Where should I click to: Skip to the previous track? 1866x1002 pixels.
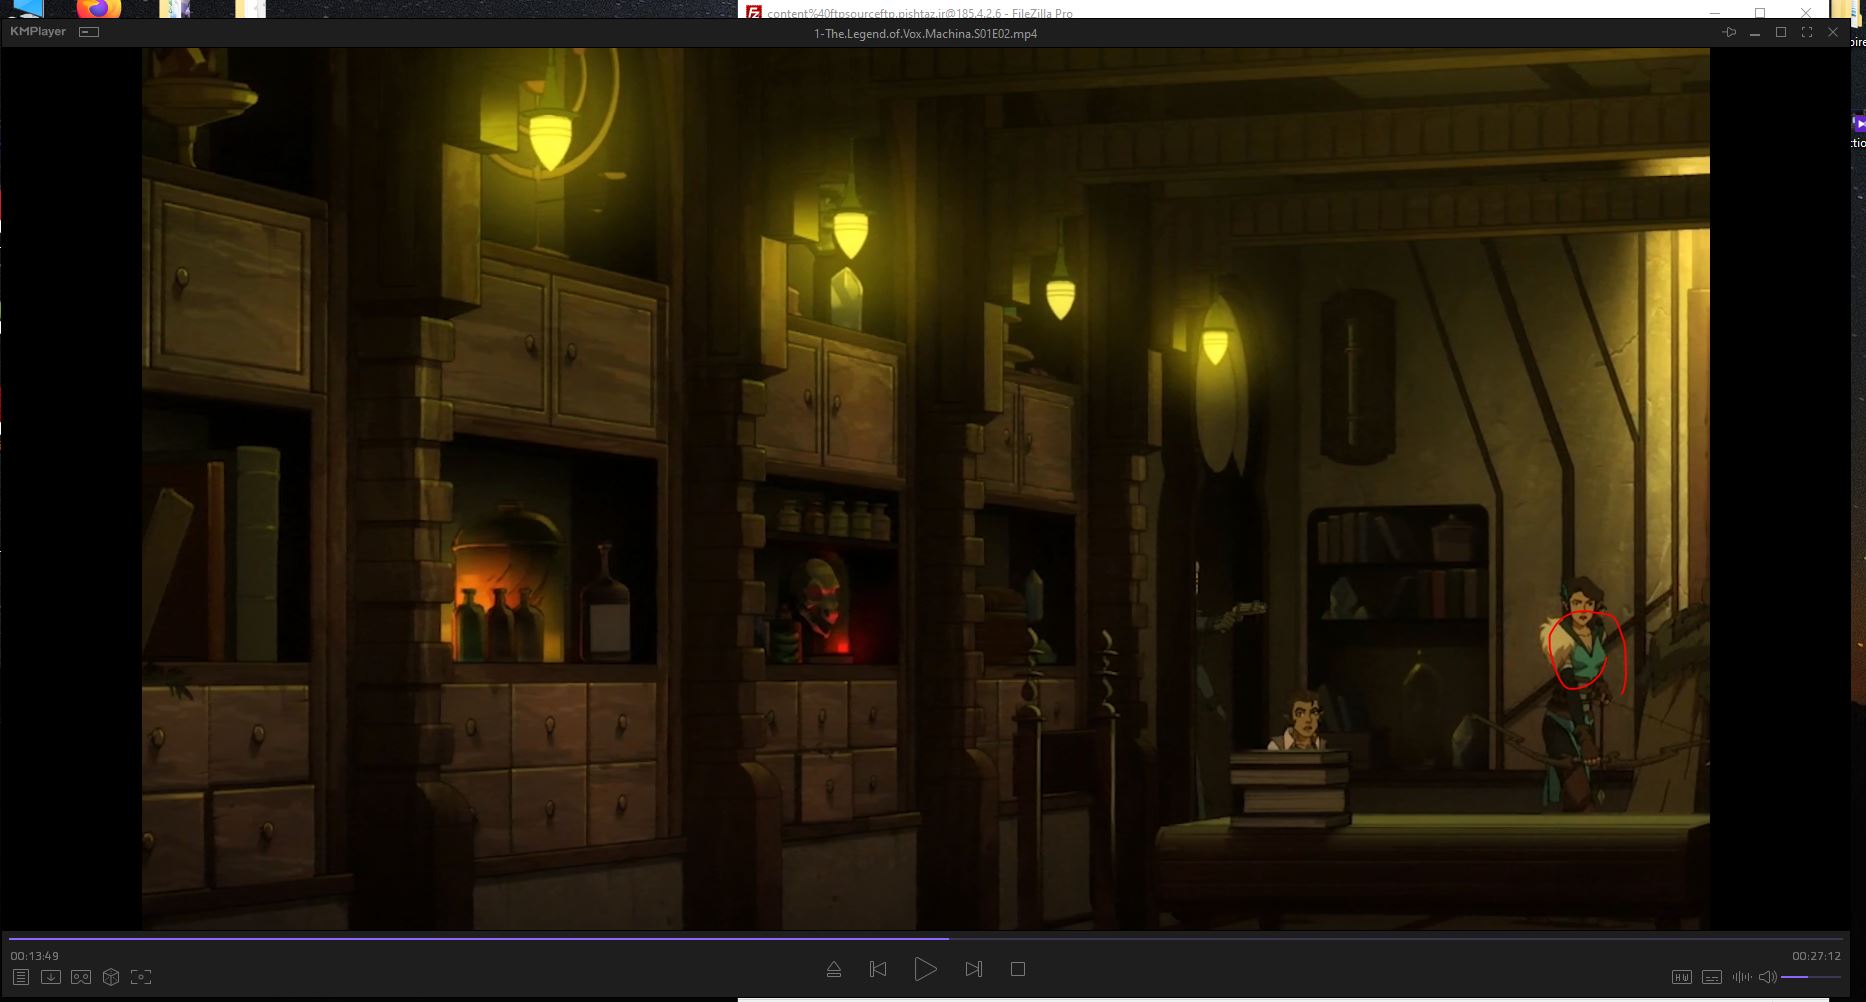pos(878,969)
